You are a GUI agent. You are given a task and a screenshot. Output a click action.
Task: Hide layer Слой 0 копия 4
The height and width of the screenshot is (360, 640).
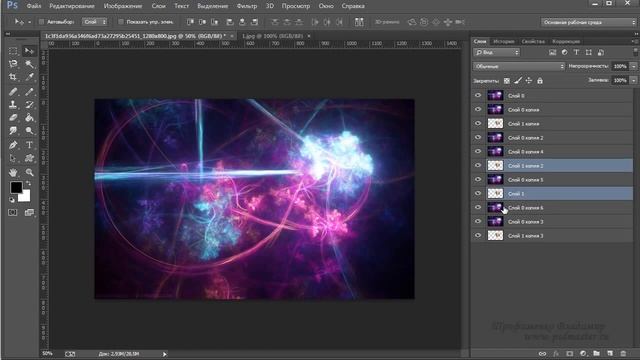pos(478,151)
